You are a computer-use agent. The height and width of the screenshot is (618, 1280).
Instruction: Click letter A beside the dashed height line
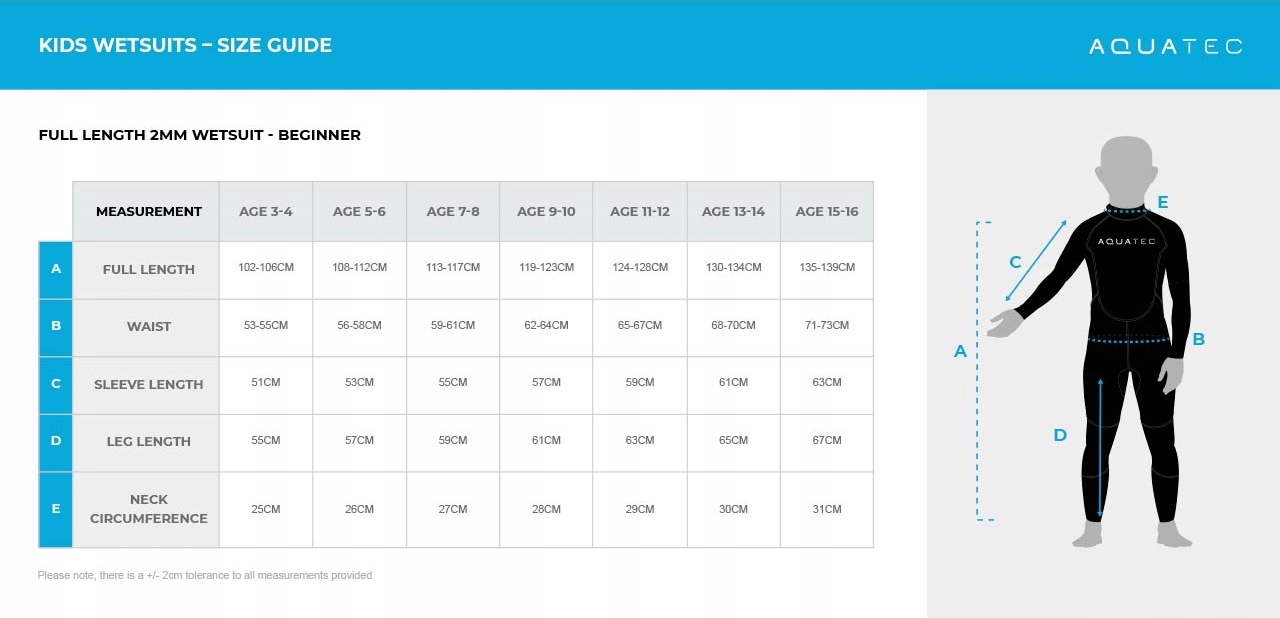pyautogui.click(x=960, y=351)
